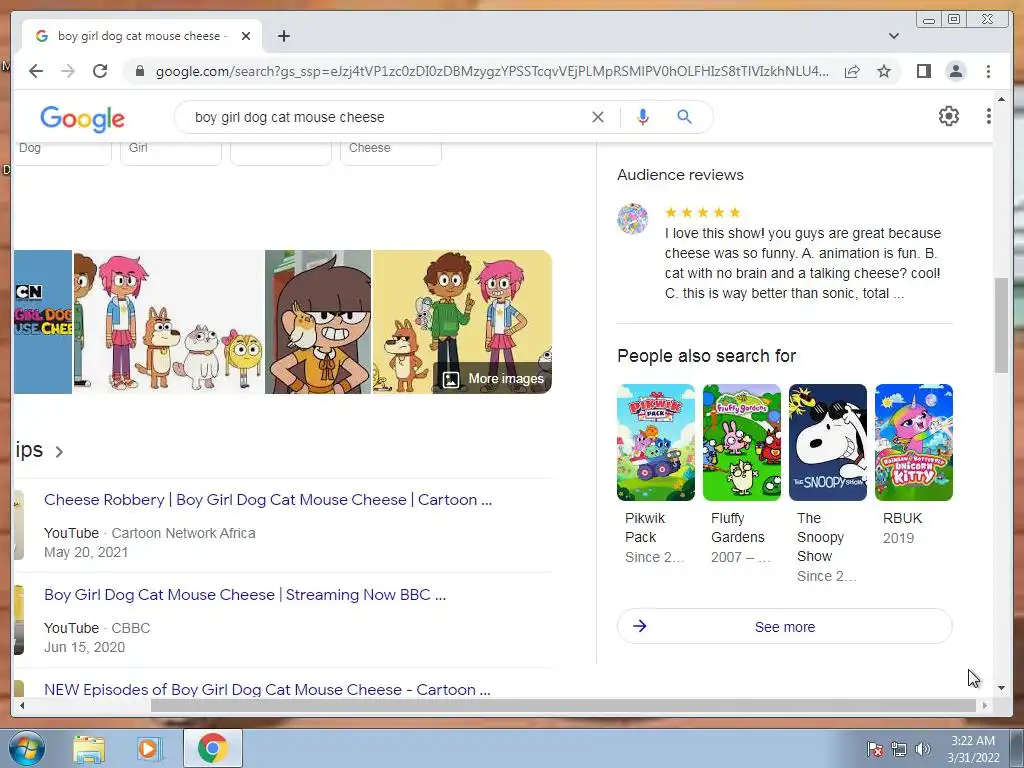Image resolution: width=1024 pixels, height=768 pixels.
Task: Open More images button
Action: (493, 379)
